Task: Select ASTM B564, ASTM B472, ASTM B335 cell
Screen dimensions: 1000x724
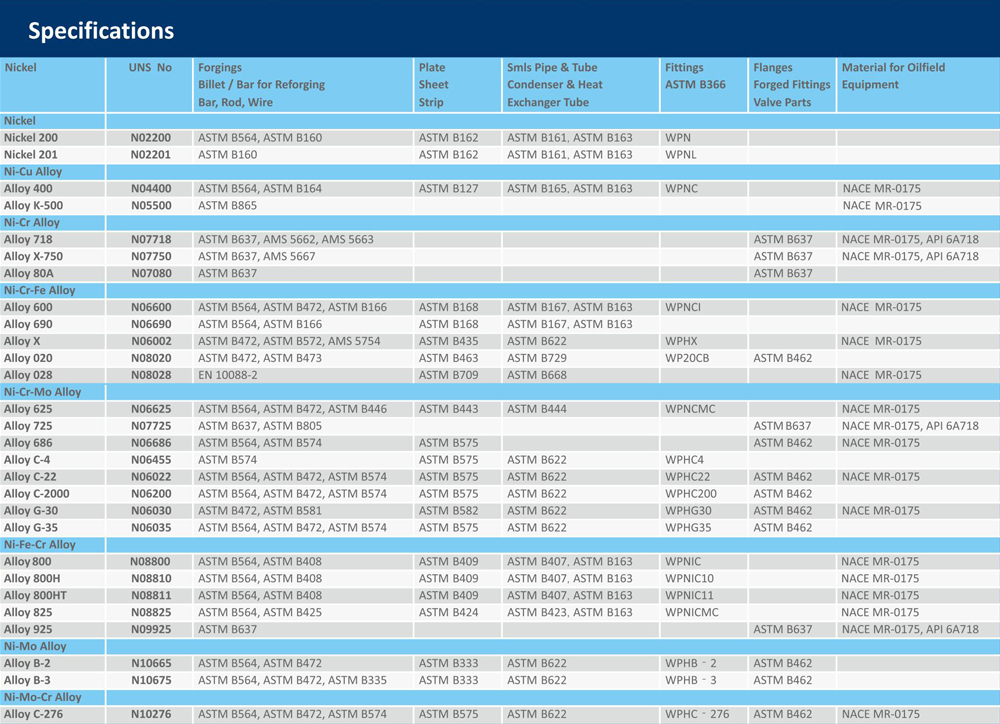Action: [x=292, y=681]
